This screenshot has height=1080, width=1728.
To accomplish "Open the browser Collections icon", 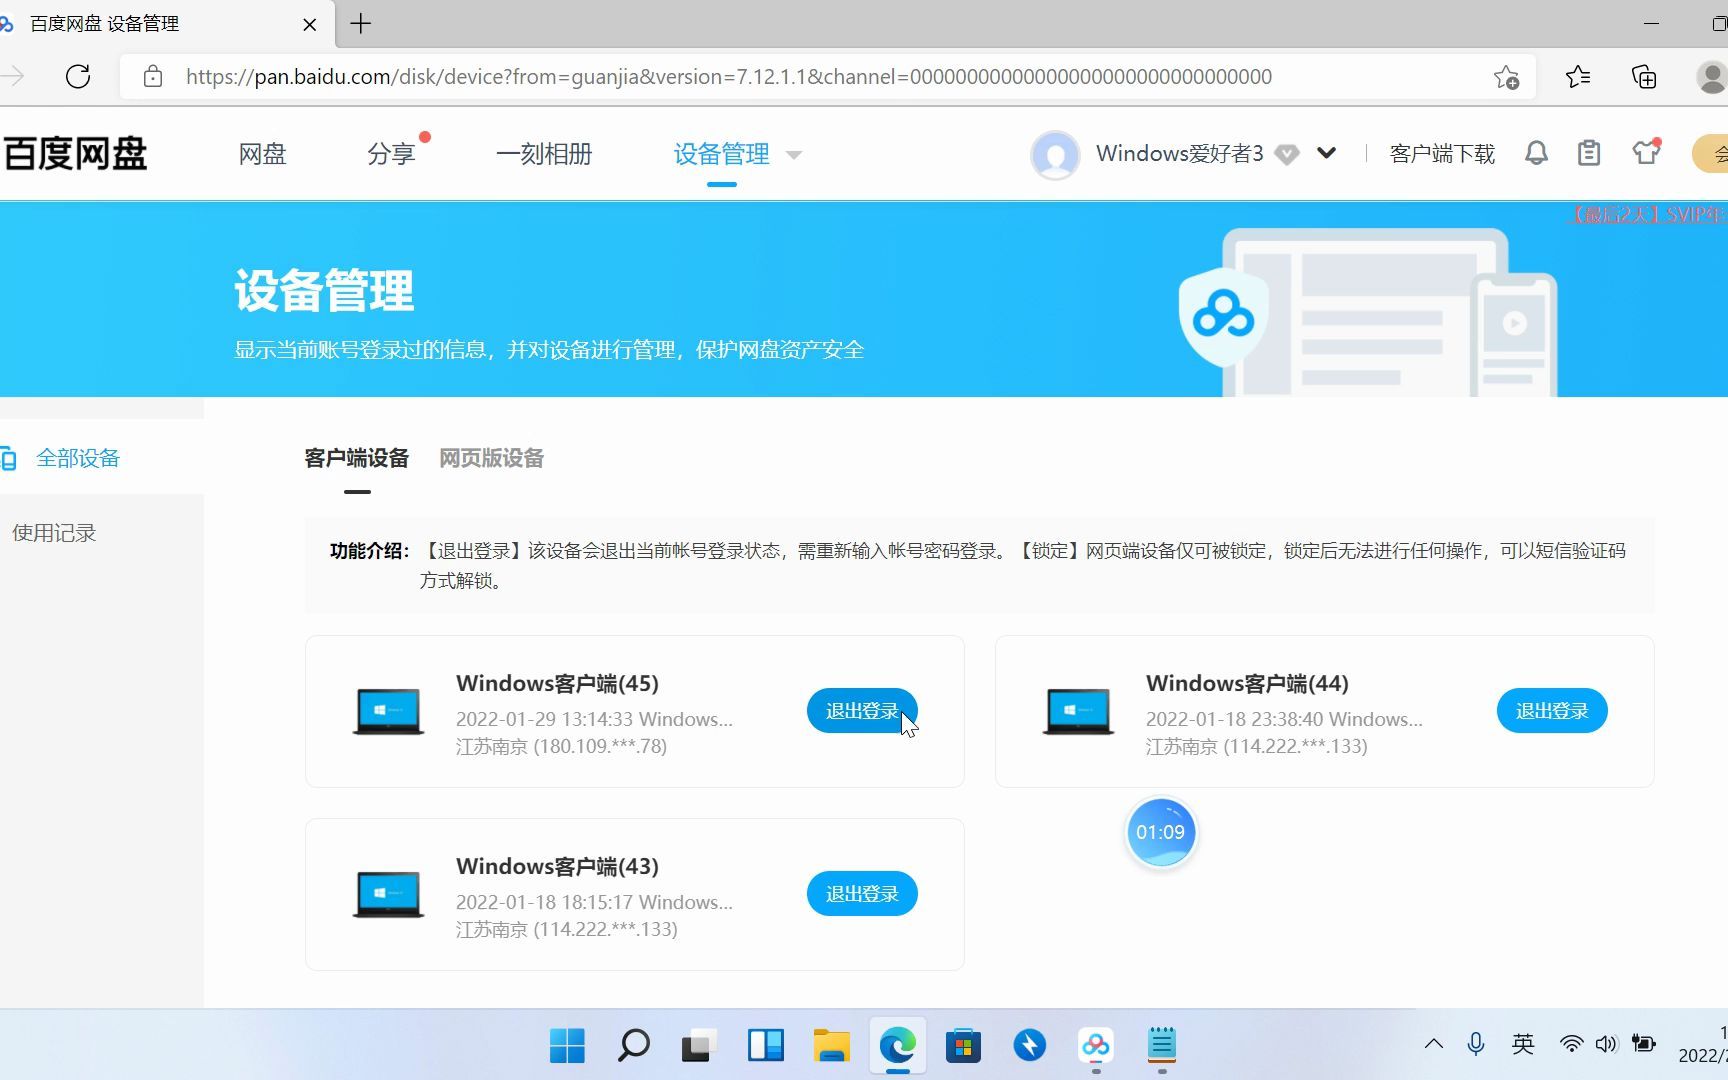I will pos(1644,76).
